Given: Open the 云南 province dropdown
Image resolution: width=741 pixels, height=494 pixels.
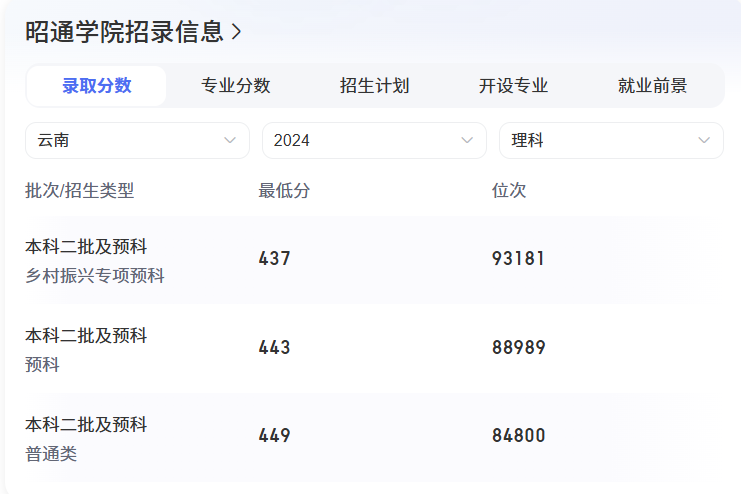Looking at the screenshot, I should click(x=137, y=141).
